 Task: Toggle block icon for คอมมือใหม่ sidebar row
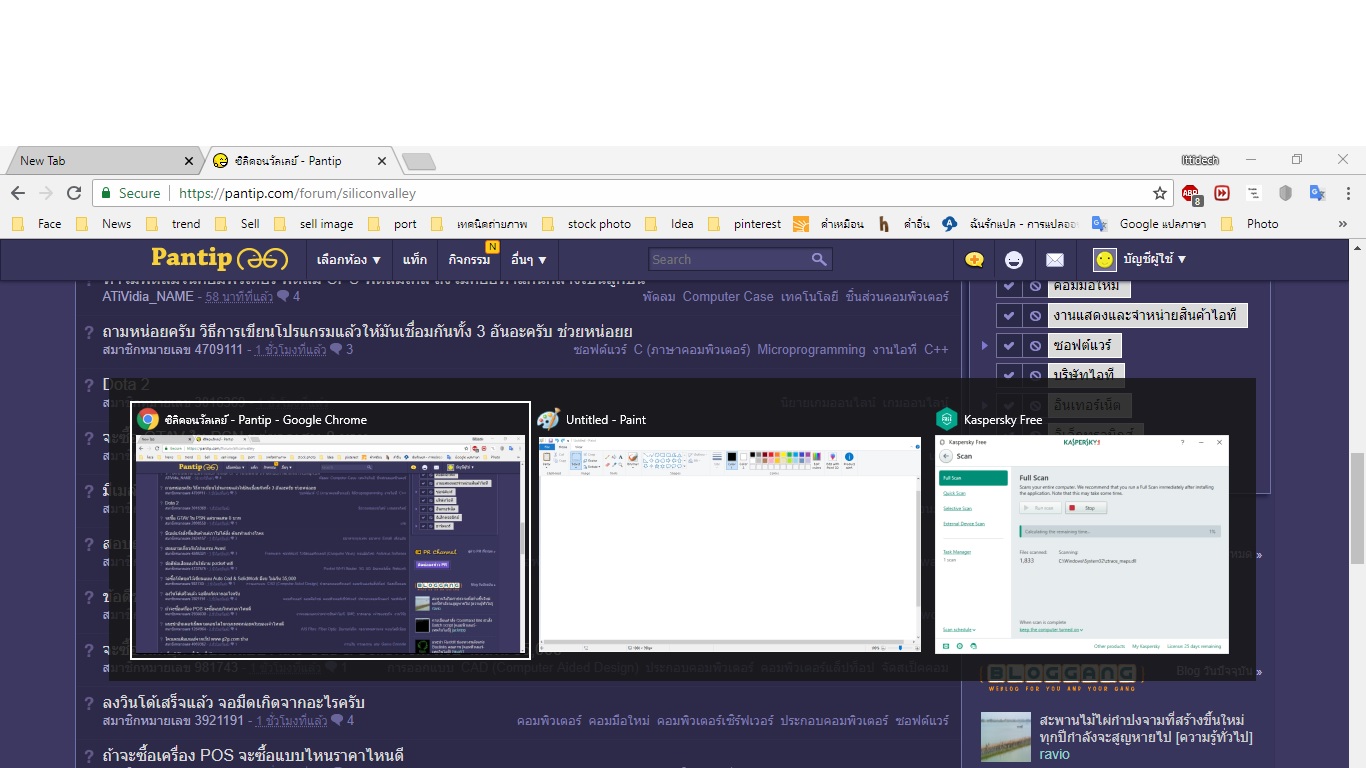[x=1034, y=287]
